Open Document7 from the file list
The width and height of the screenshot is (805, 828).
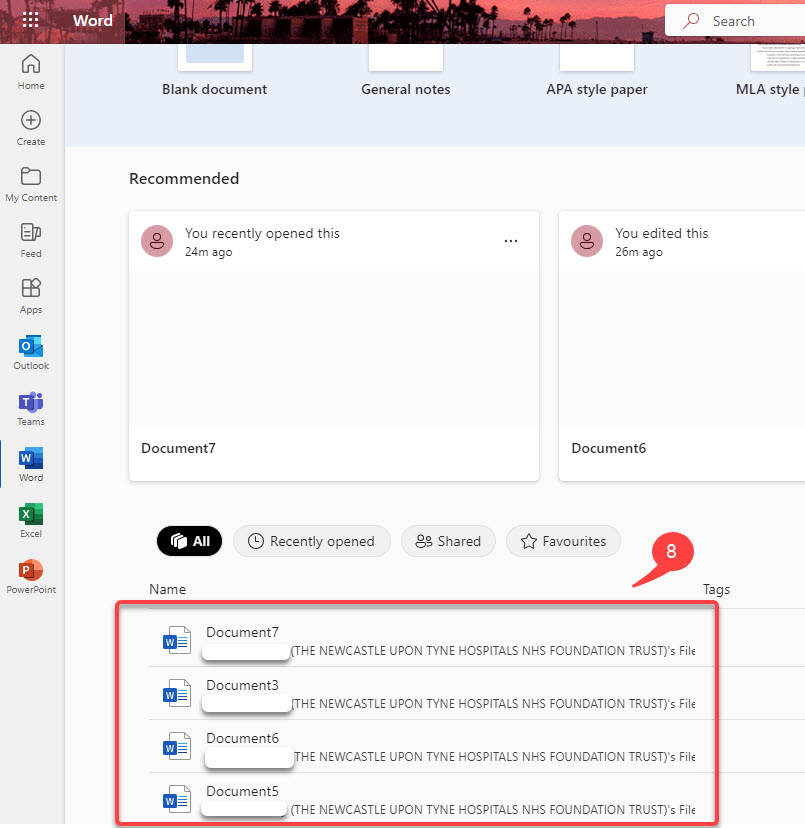click(x=242, y=632)
